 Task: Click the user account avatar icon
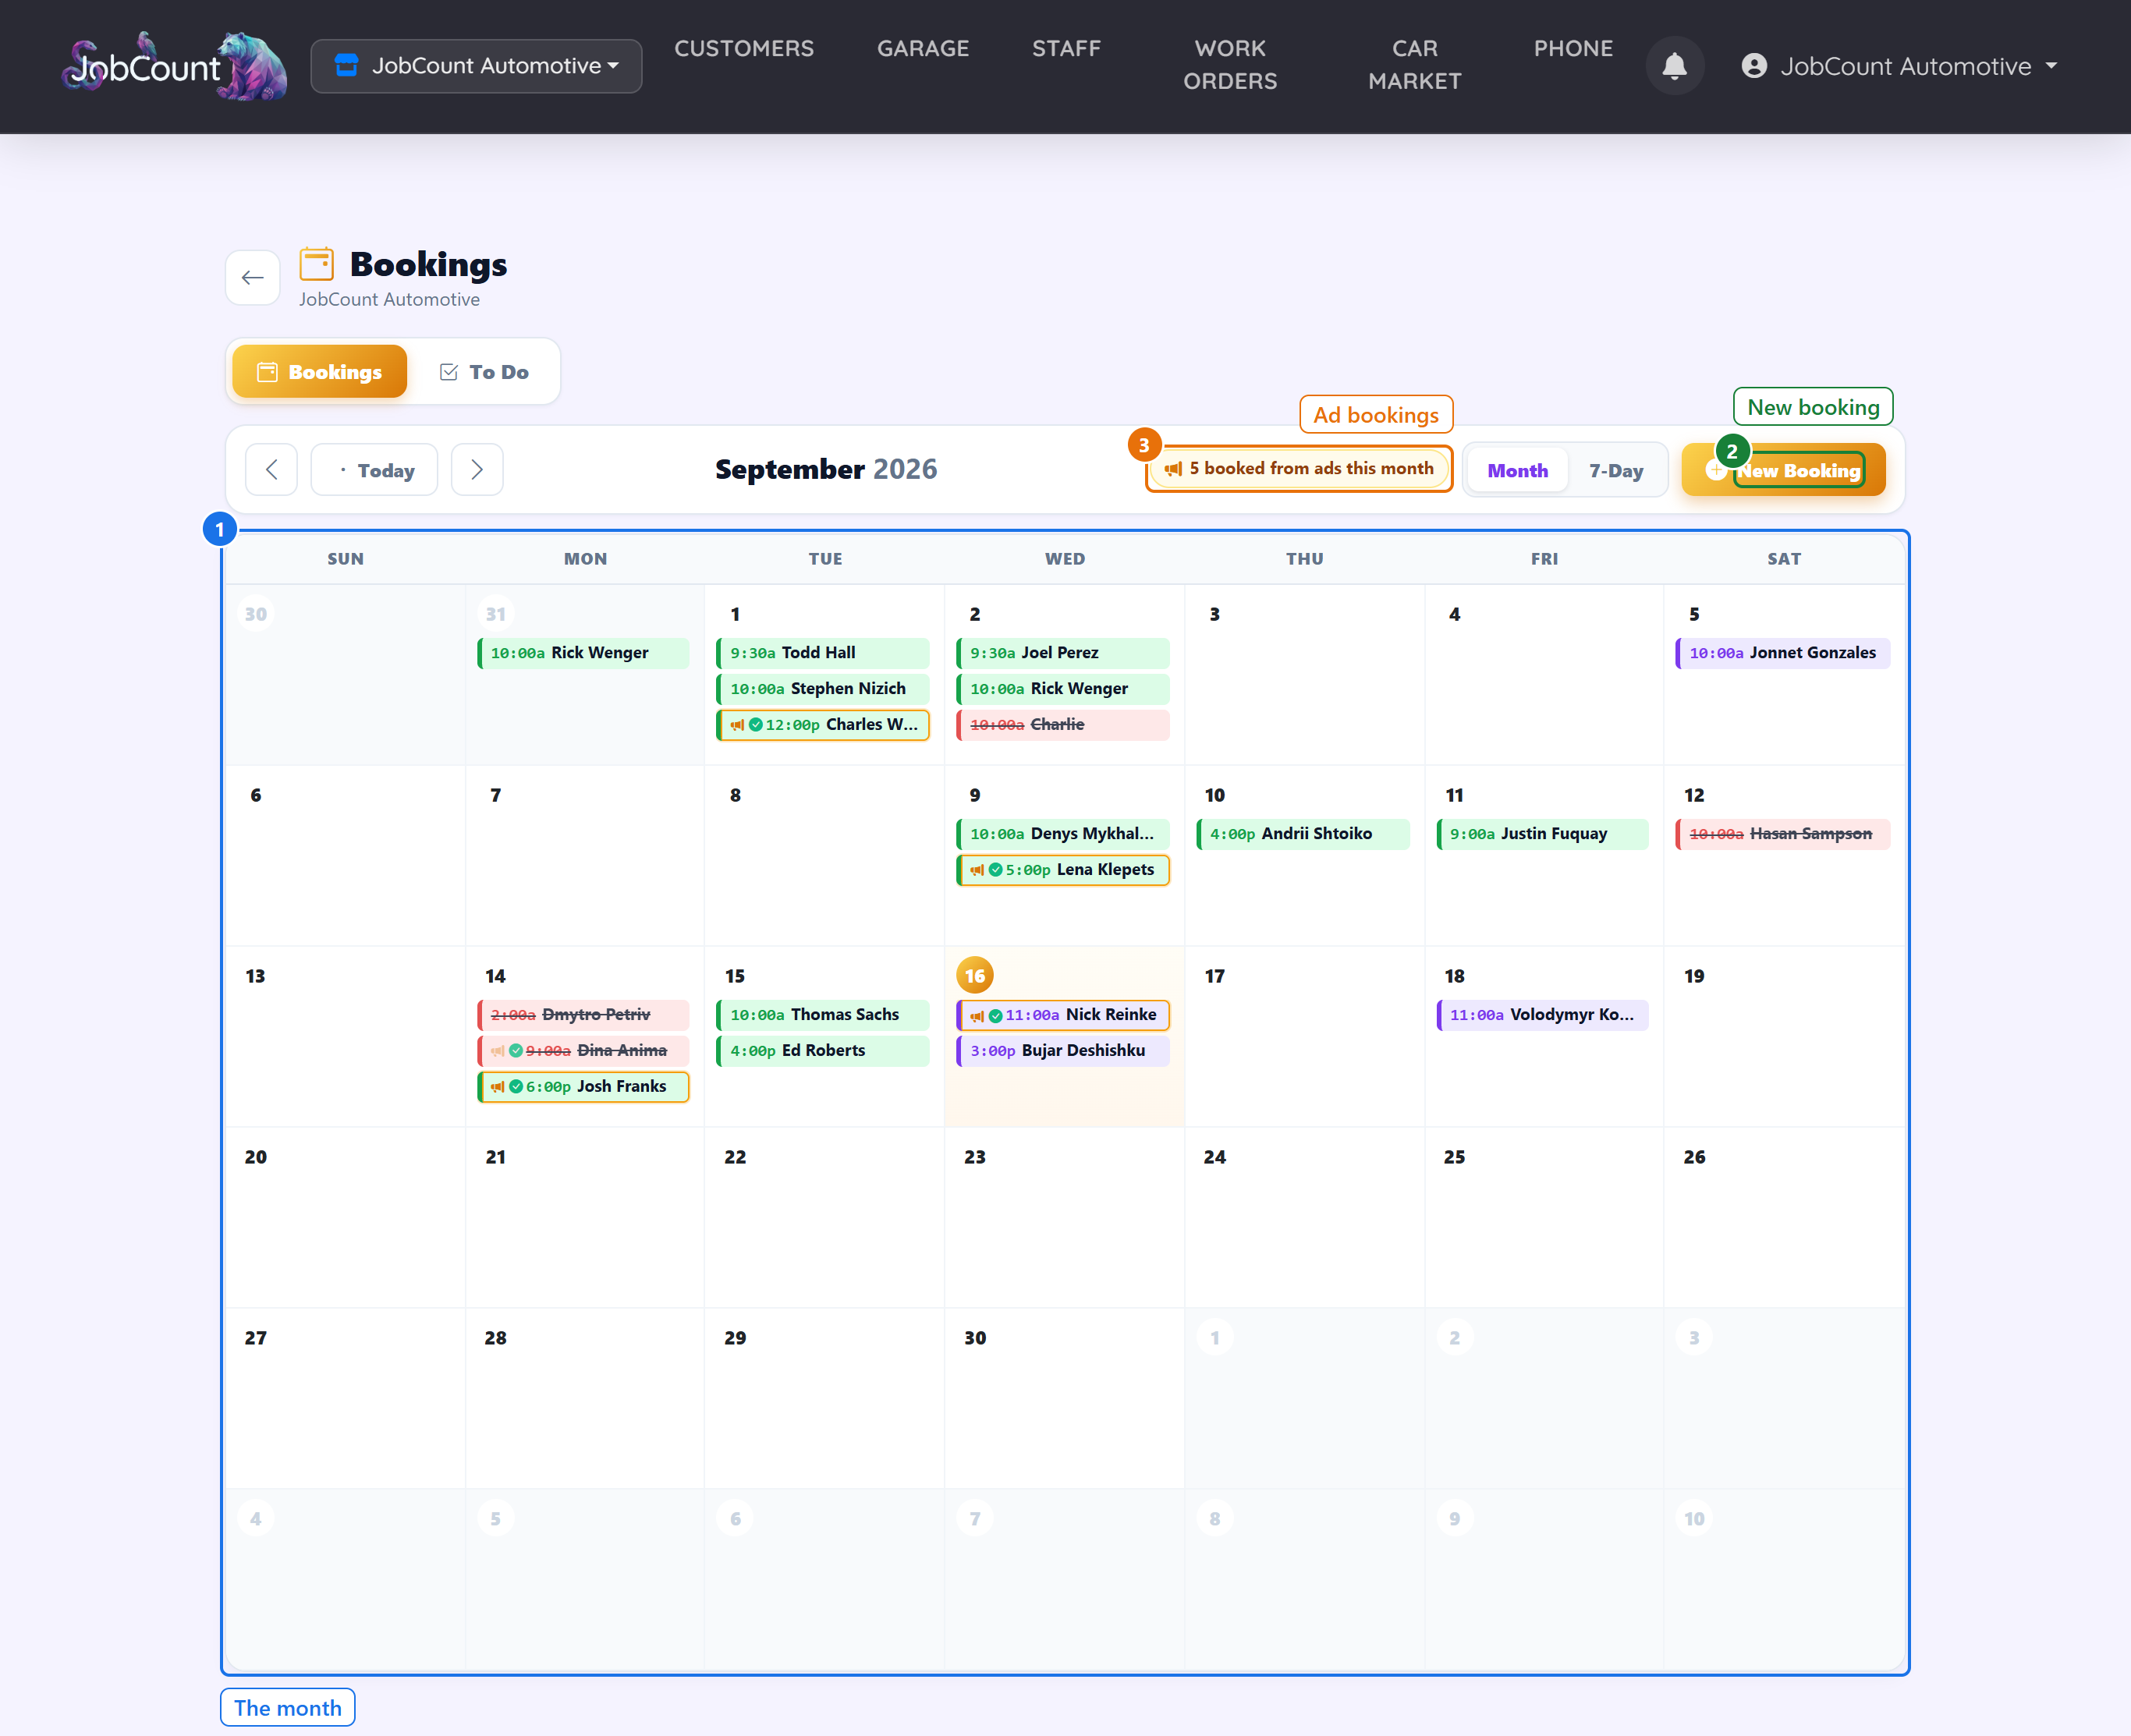pos(1754,66)
